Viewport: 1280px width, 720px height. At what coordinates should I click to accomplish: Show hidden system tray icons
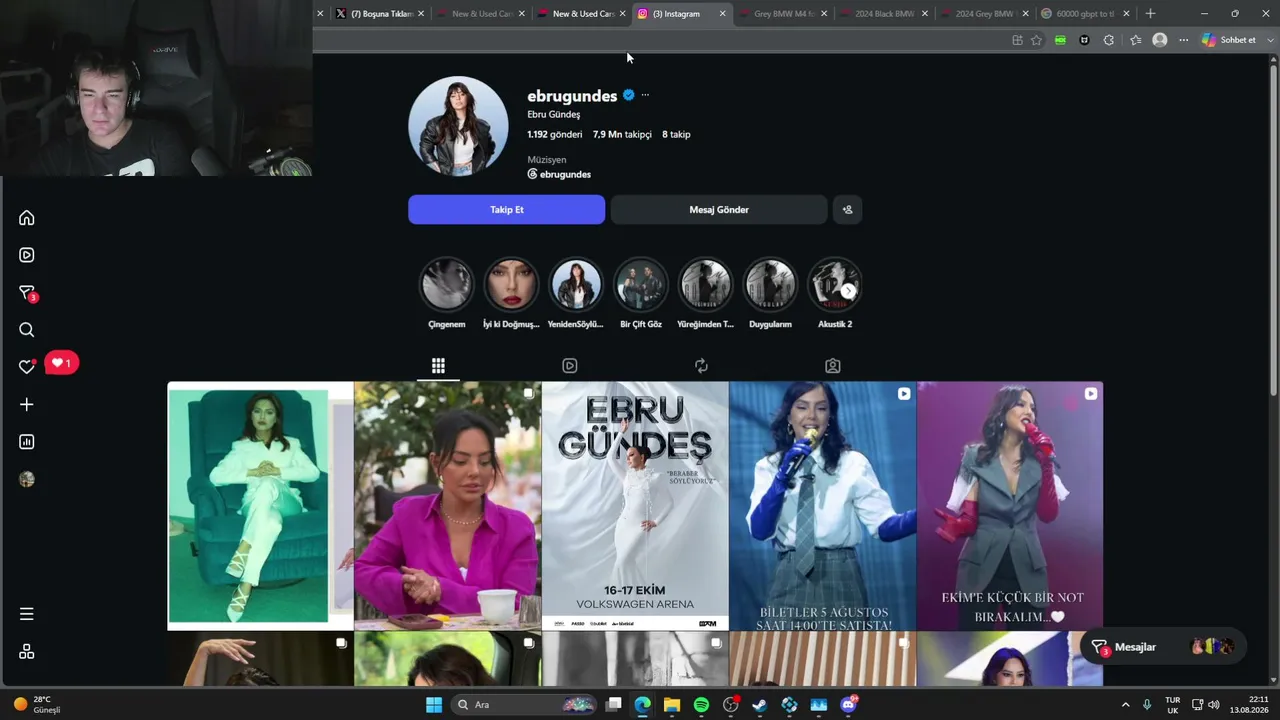[x=1125, y=705]
